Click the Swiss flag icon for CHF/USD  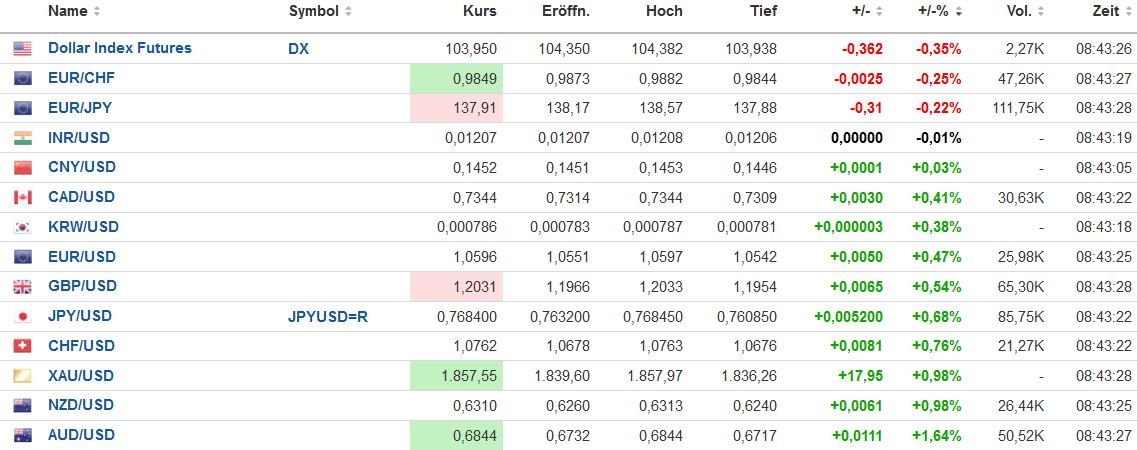coord(22,346)
